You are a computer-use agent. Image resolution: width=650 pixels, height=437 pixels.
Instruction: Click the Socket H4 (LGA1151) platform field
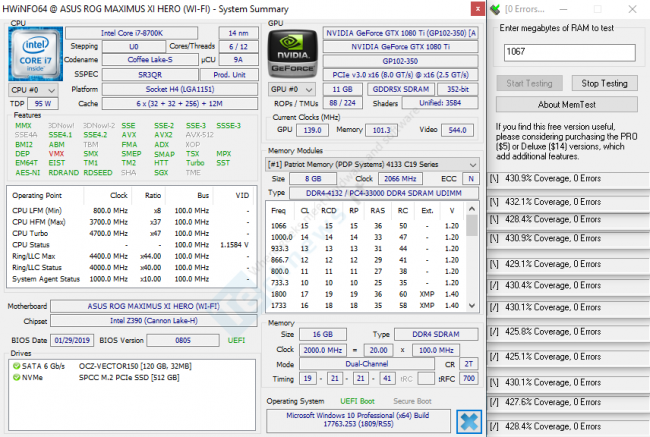click(x=180, y=90)
